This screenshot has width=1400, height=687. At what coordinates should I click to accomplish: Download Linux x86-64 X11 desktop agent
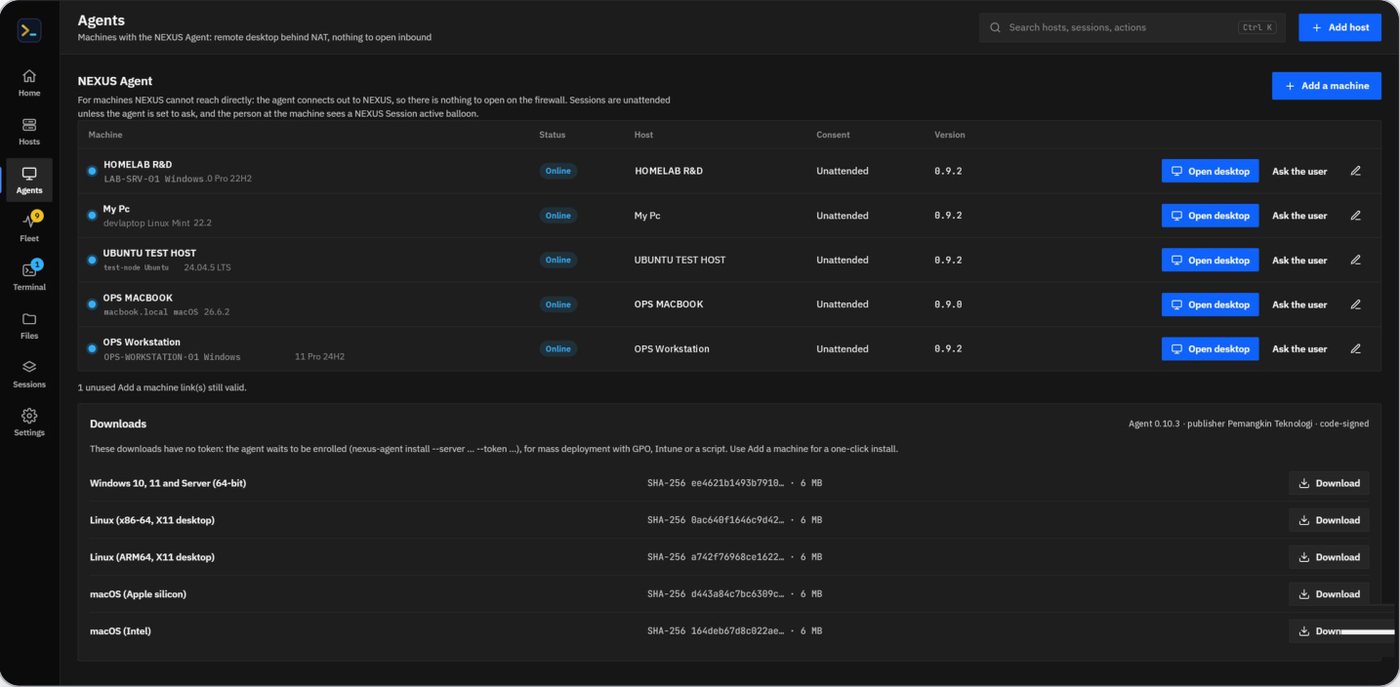1329,520
